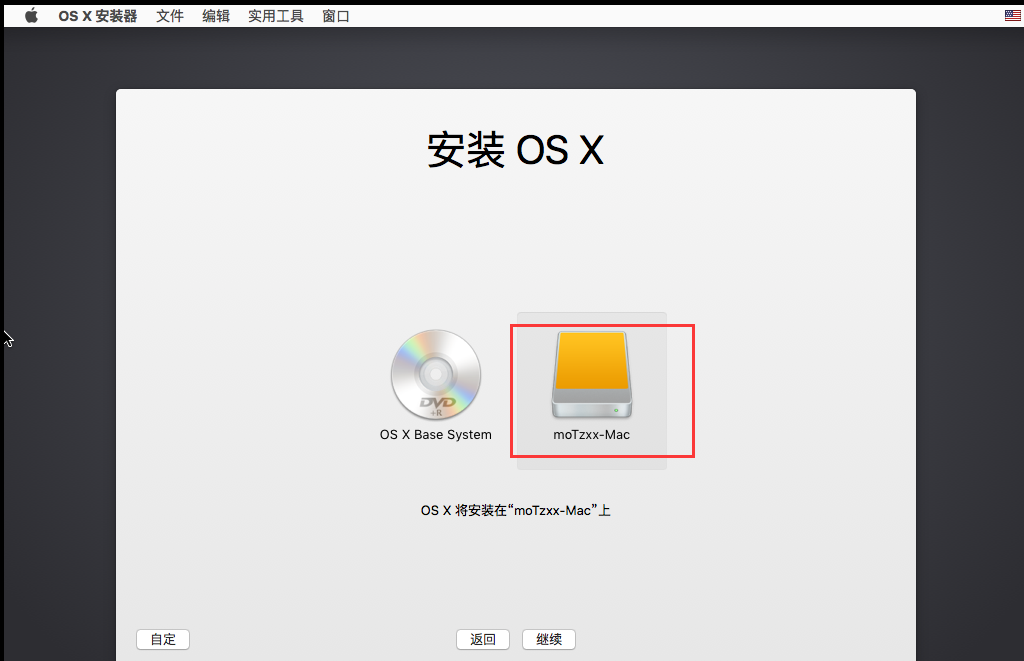Click the moTzxx-Mac disk label
The image size is (1024, 661).
point(592,434)
